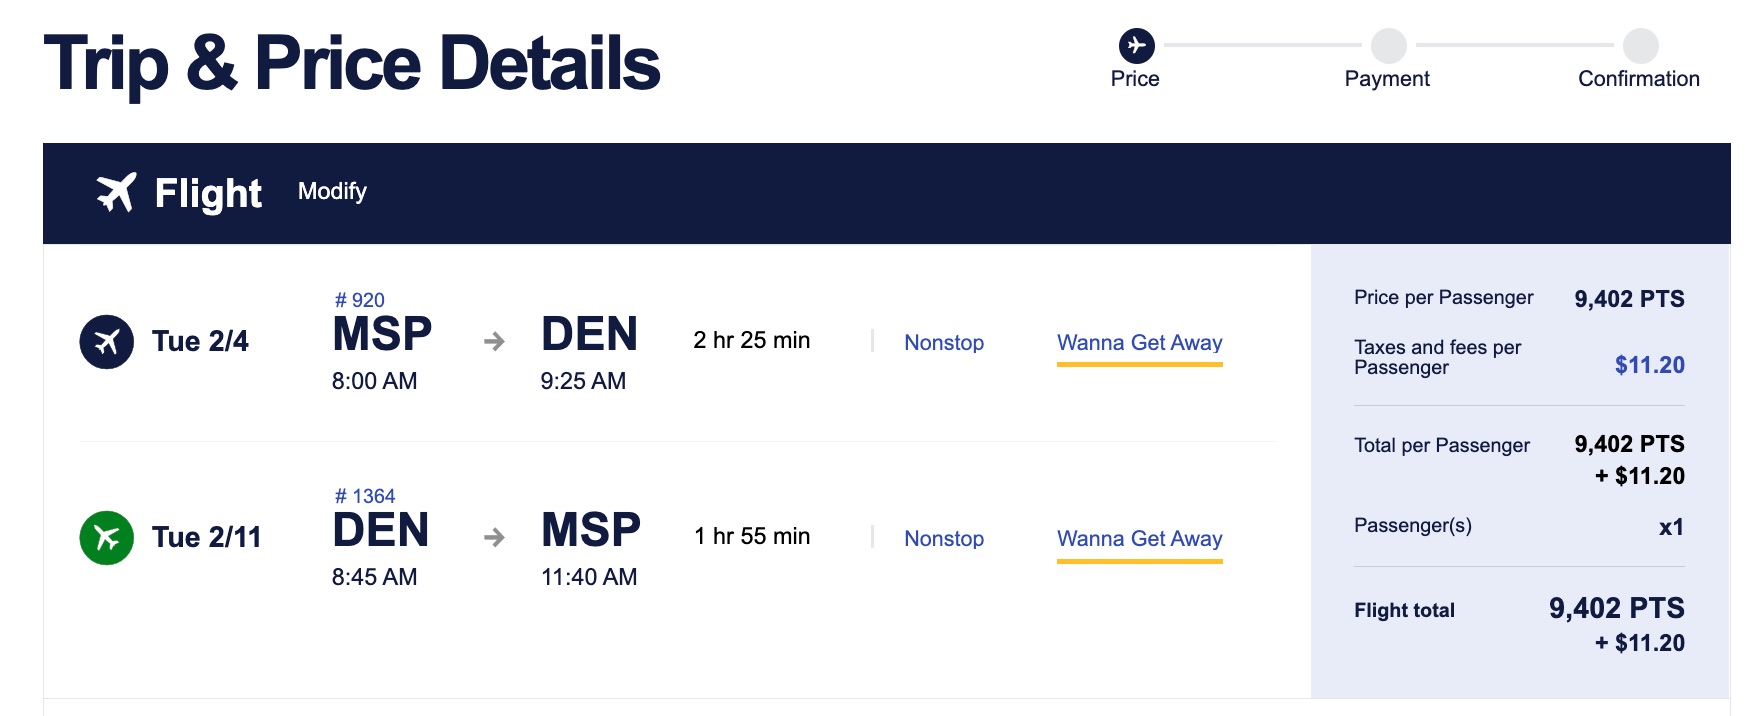
Task: Select the Payment step label
Action: 1387,78
